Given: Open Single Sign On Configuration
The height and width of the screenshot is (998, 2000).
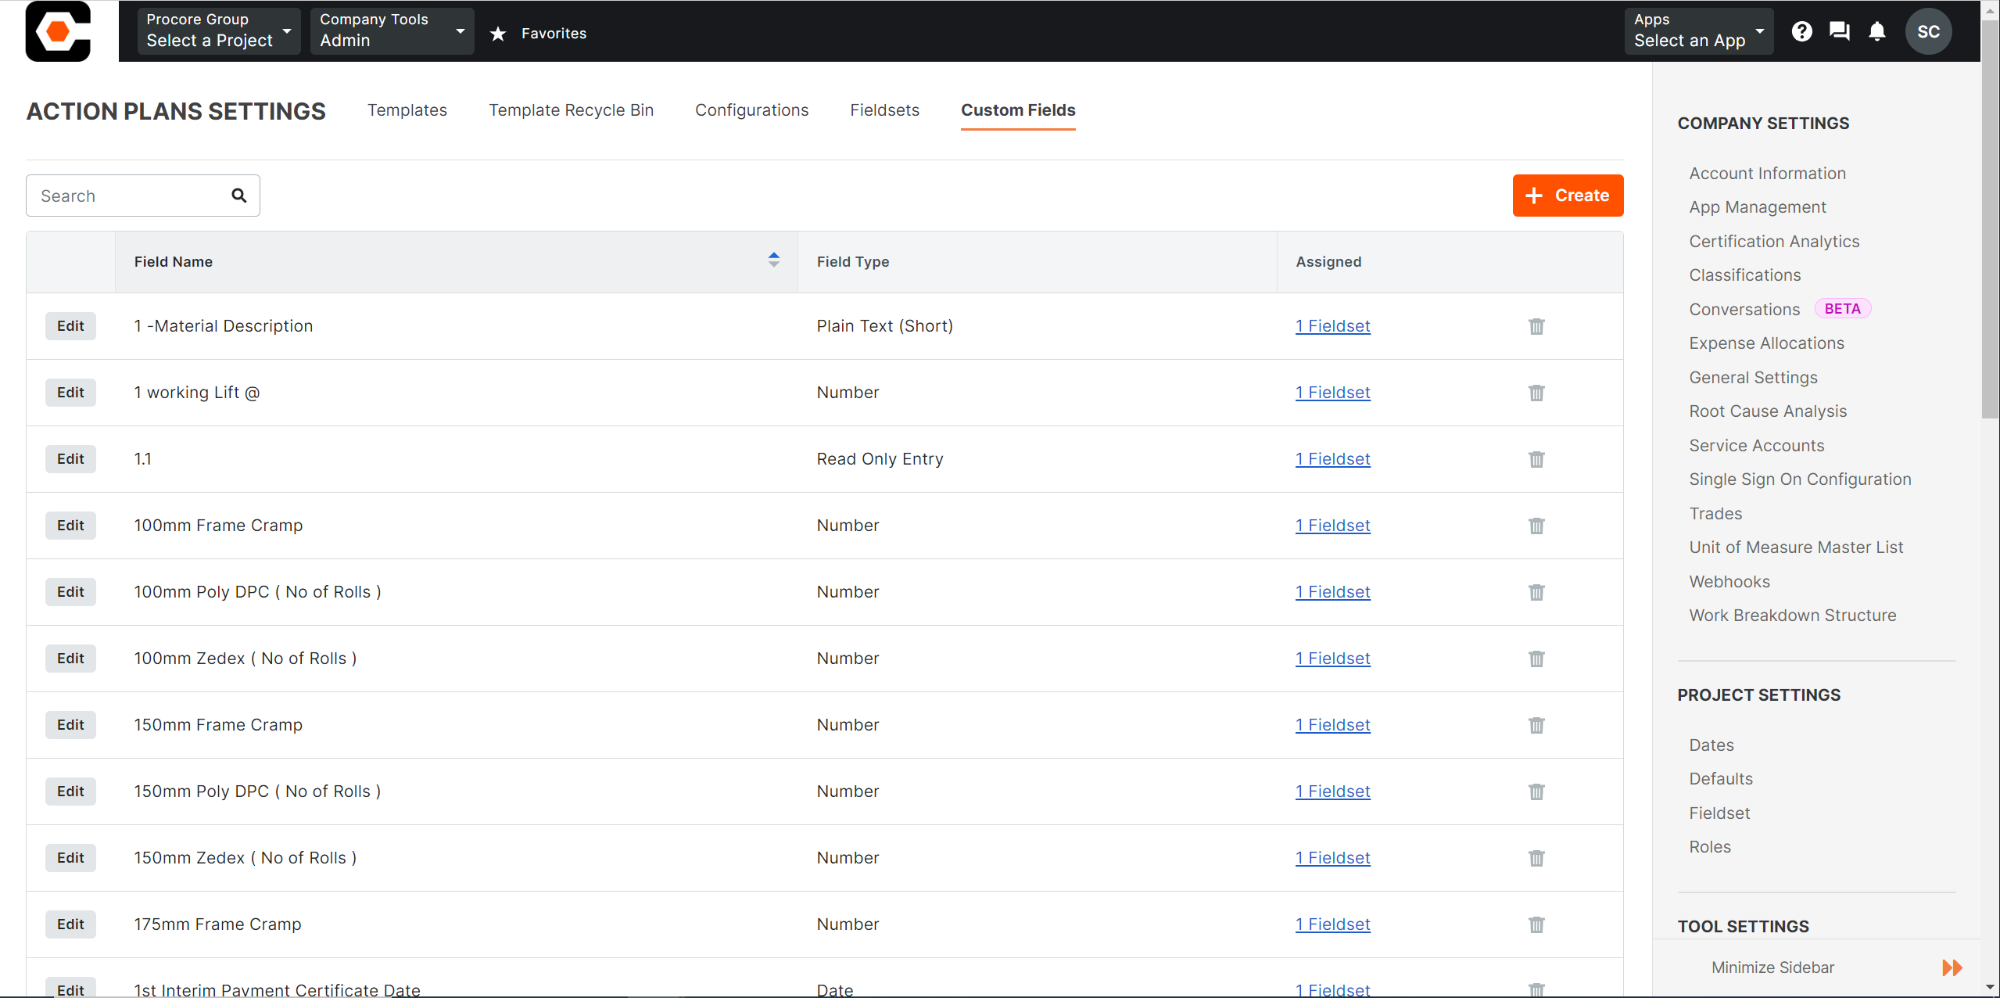Looking at the screenshot, I should click(x=1800, y=479).
